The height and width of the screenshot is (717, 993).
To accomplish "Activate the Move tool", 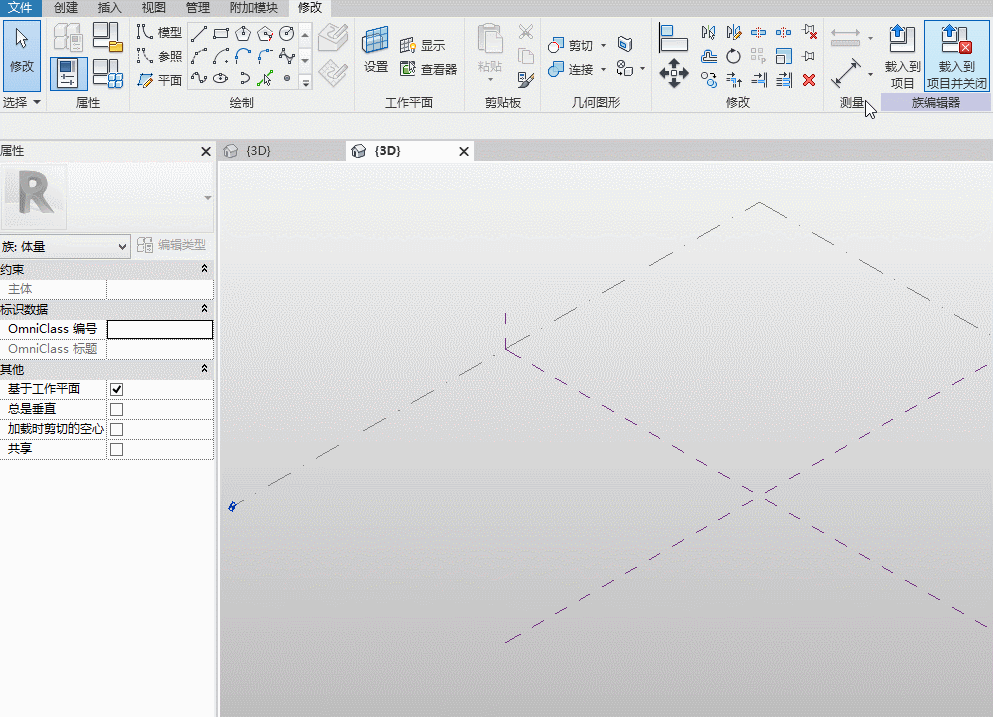I will click(x=674, y=73).
